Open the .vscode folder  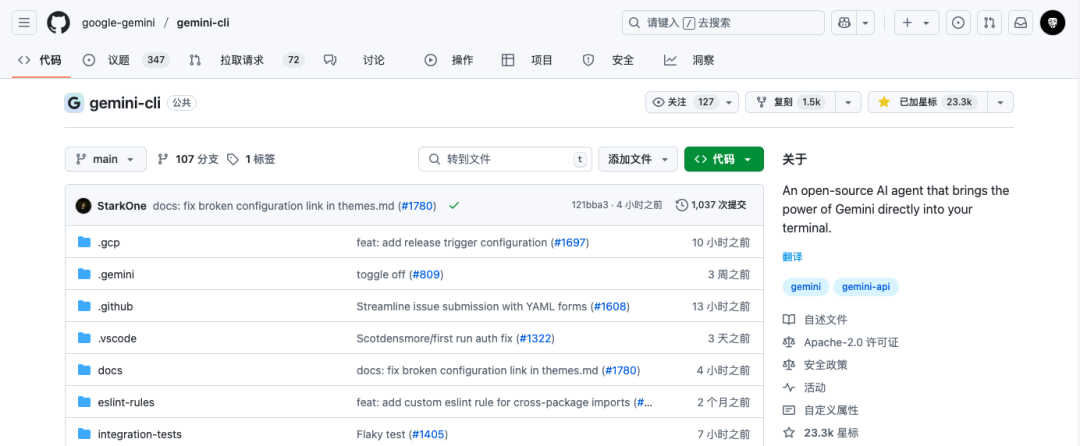coord(117,338)
